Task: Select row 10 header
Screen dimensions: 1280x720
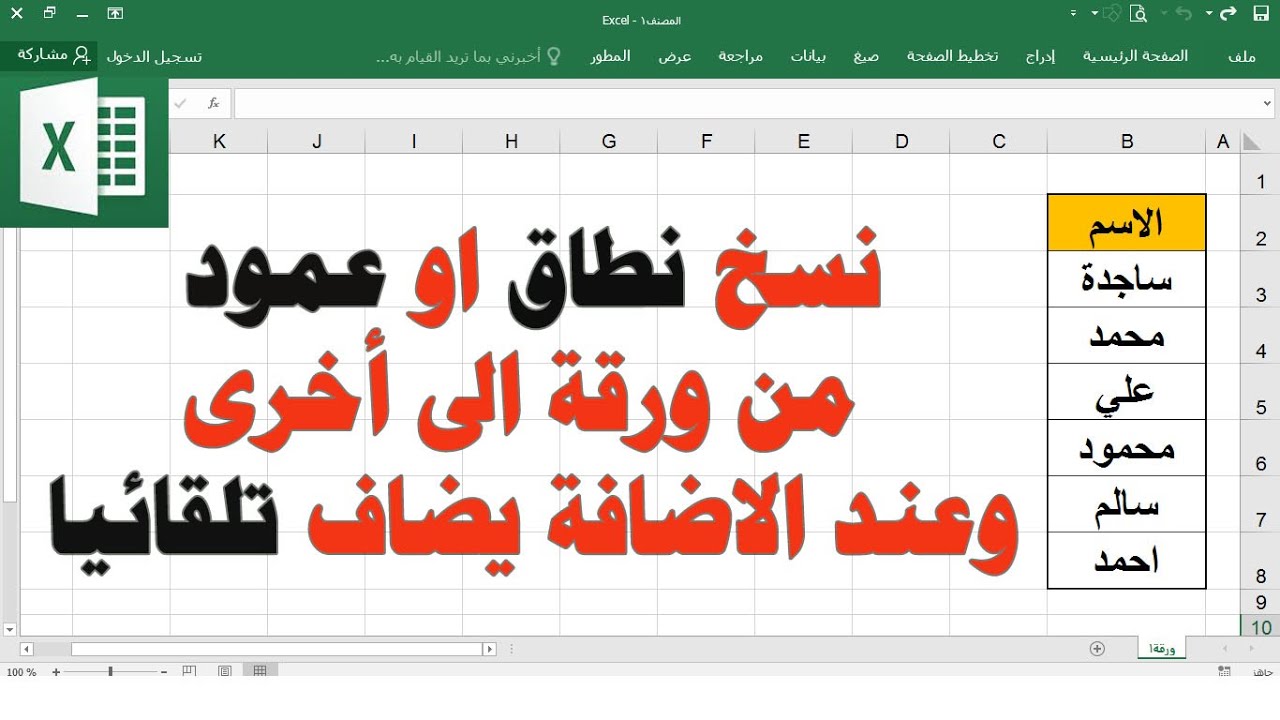Action: click(1260, 626)
